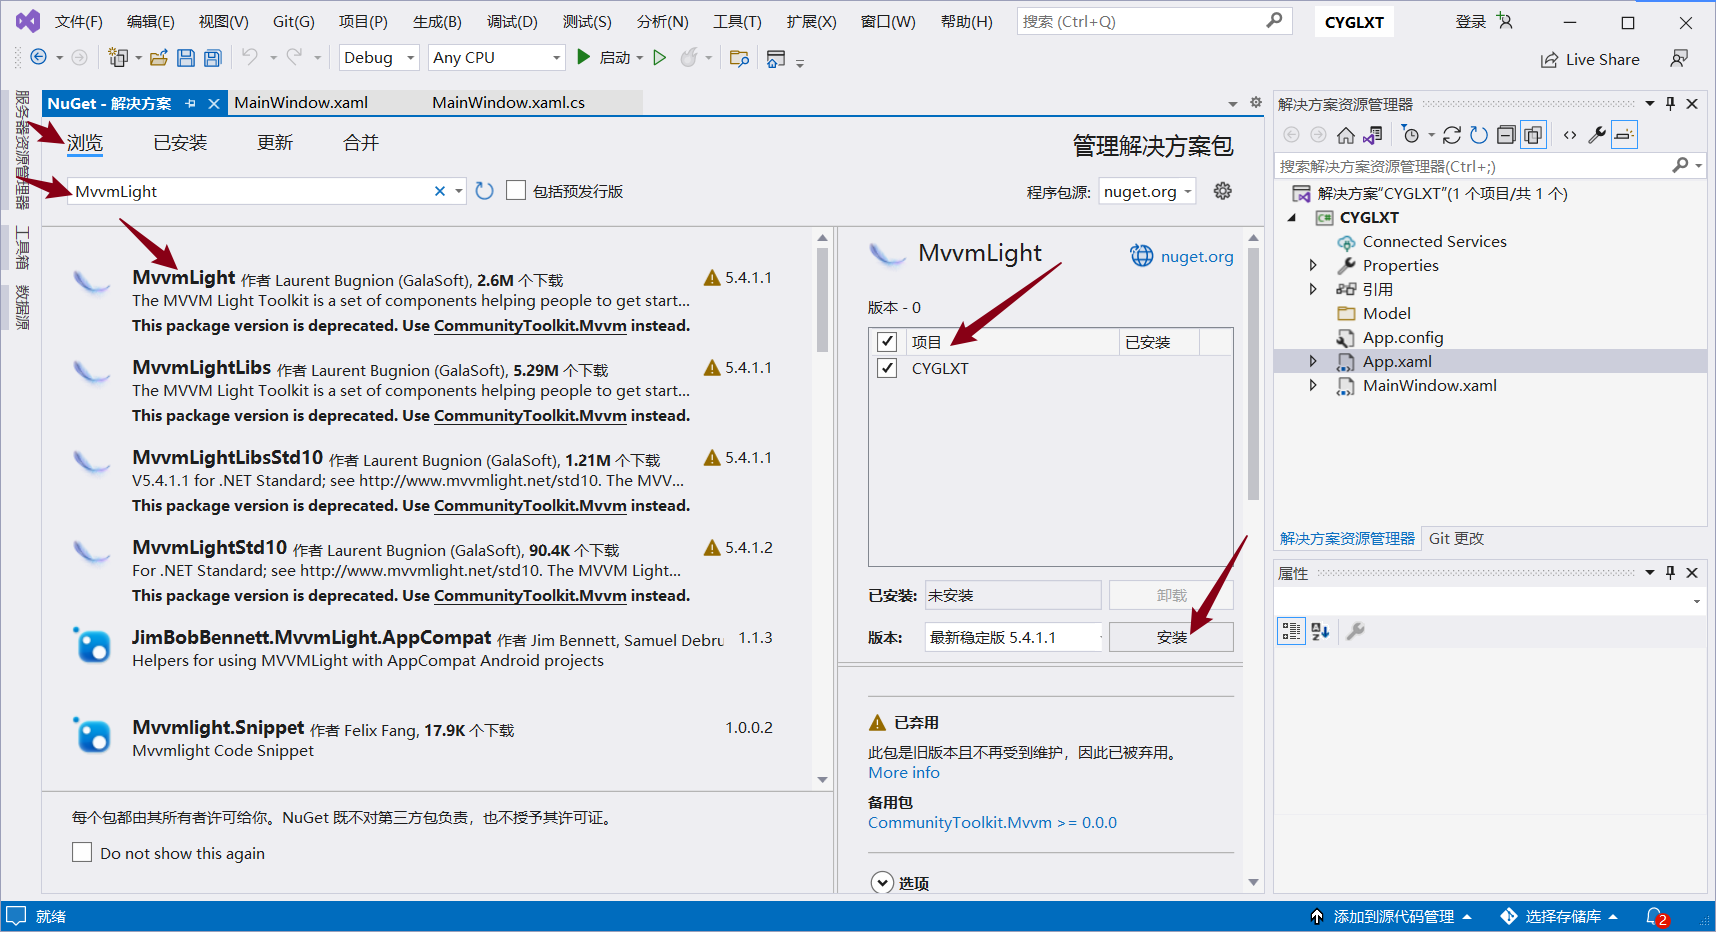Click the Live Share button
Viewport: 1716px width, 932px height.
point(1590,59)
